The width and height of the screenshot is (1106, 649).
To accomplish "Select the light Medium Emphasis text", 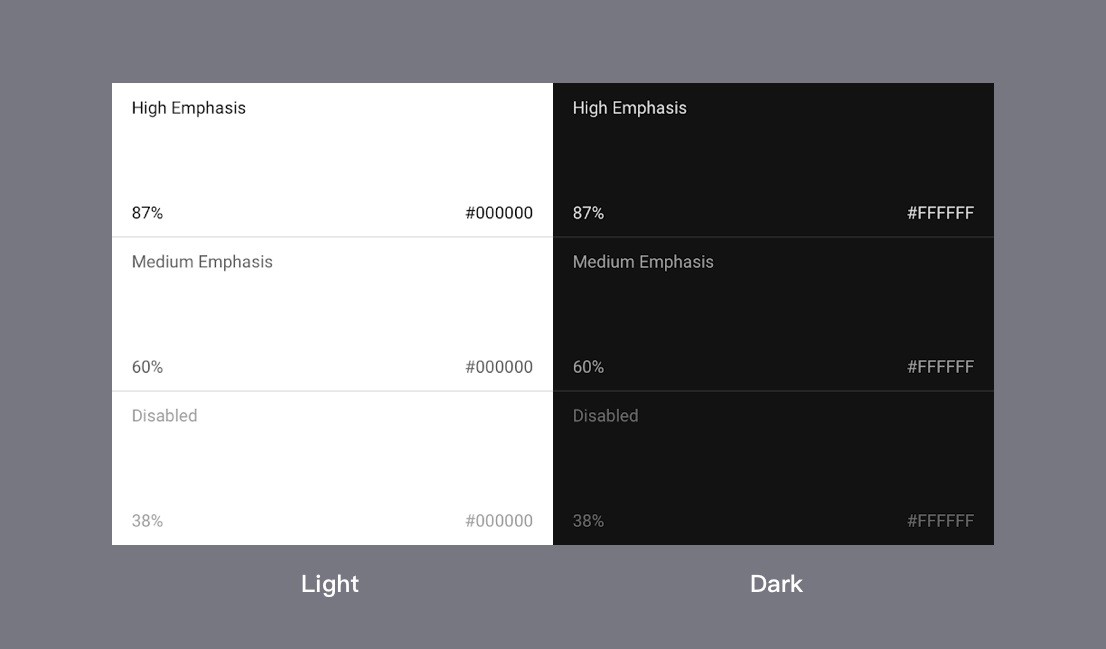I will coord(202,262).
